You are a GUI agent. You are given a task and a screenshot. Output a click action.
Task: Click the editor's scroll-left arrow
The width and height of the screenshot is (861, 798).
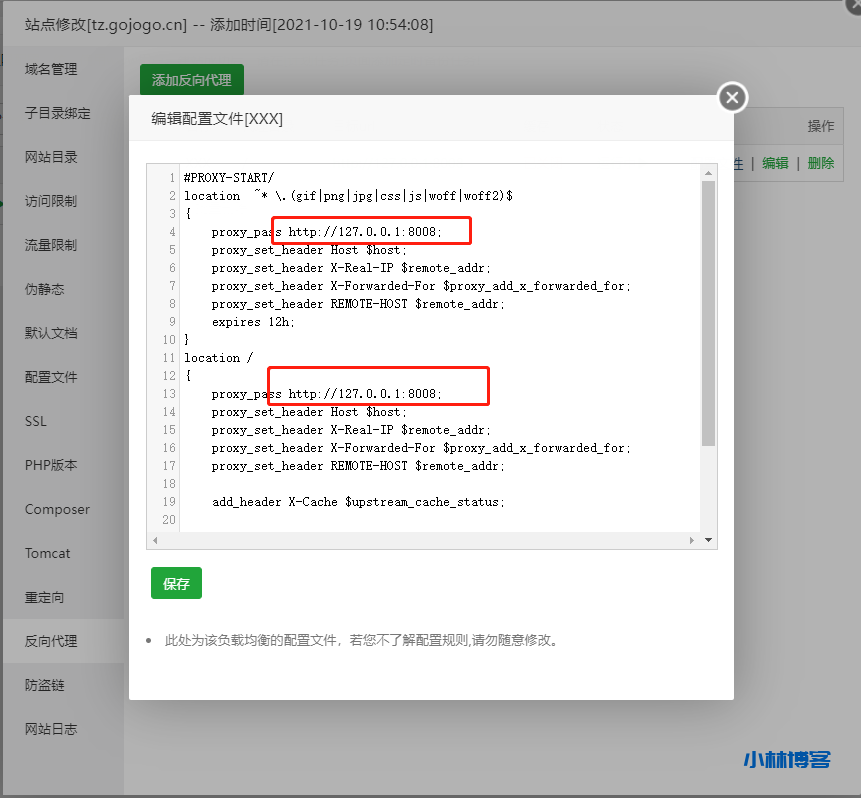pyautogui.click(x=155, y=540)
